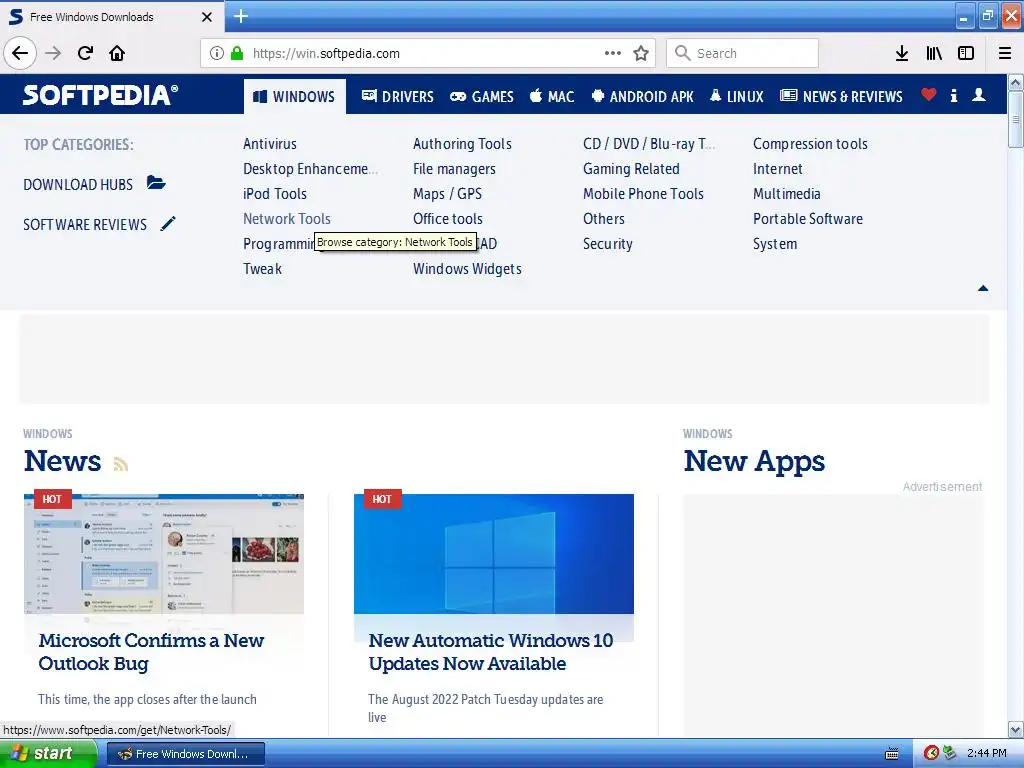Go to the Linux section
This screenshot has width=1024, height=768.
tap(737, 97)
